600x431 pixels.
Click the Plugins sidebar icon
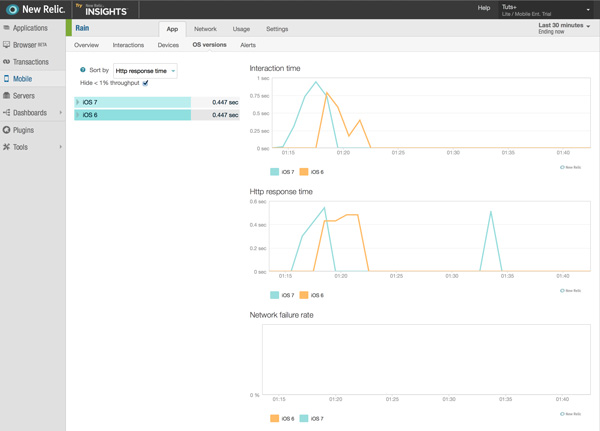[7, 130]
